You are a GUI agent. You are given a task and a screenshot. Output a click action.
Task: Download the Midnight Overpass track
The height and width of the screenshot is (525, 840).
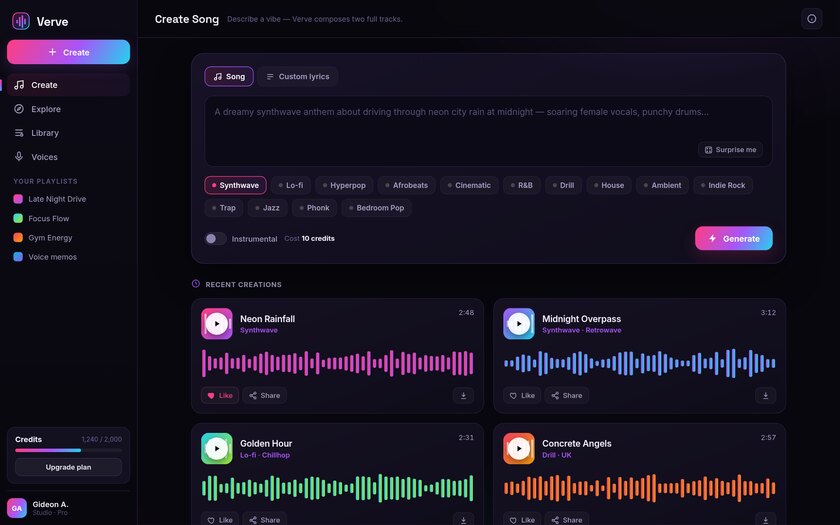(766, 395)
